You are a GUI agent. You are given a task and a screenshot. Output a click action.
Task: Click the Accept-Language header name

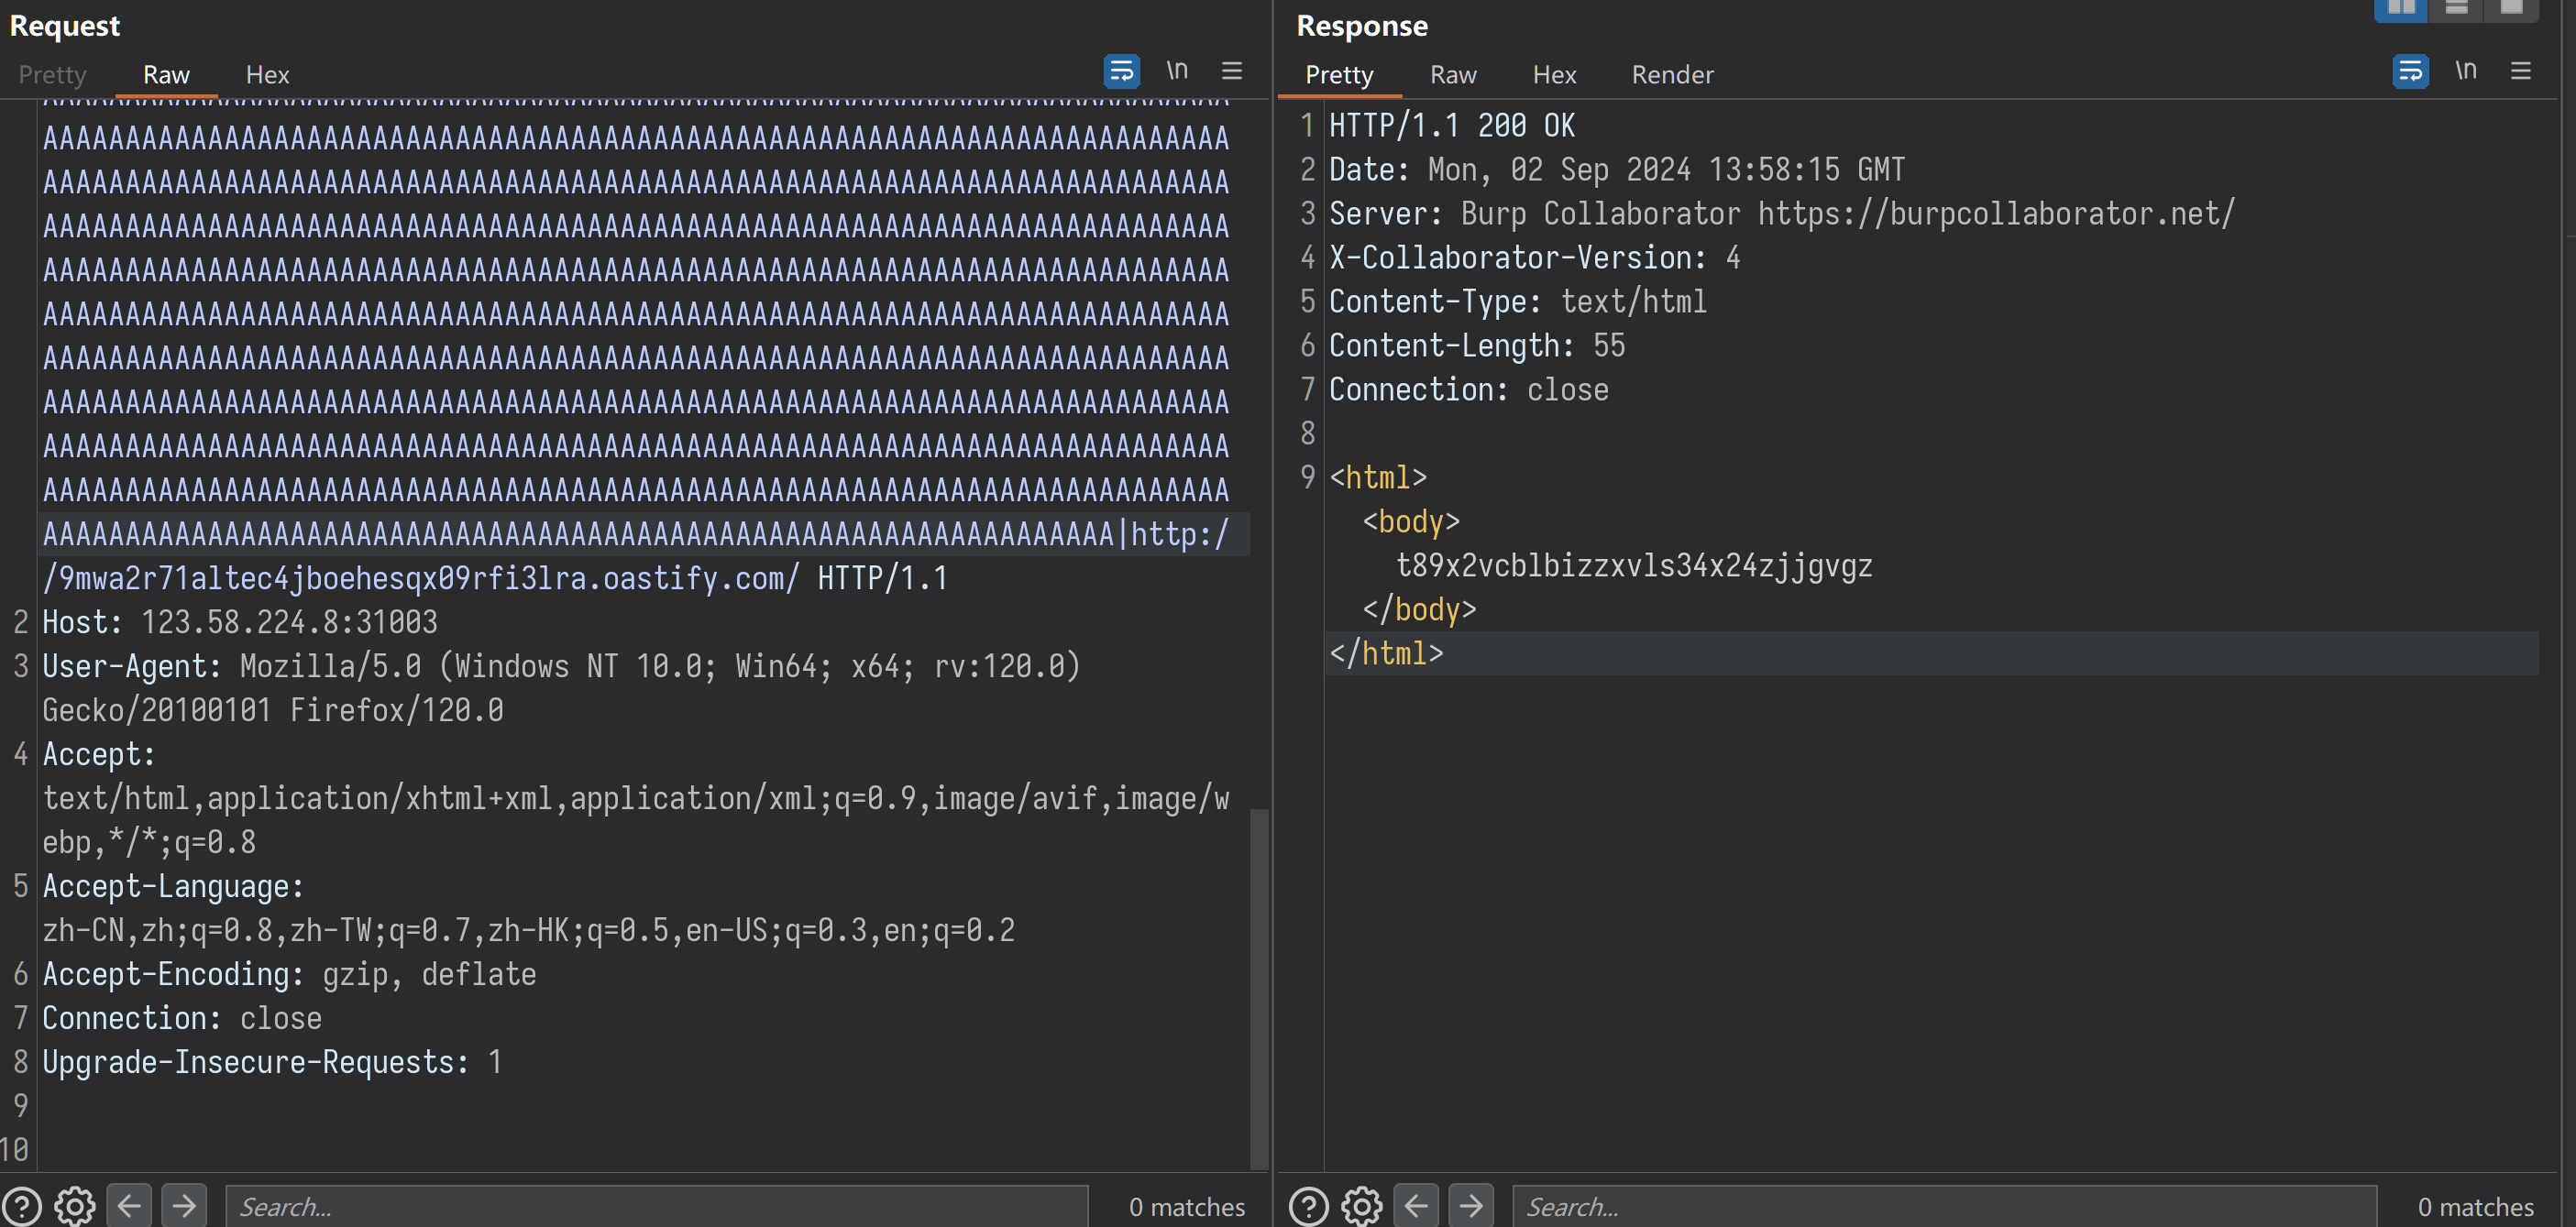pyautogui.click(x=173, y=886)
